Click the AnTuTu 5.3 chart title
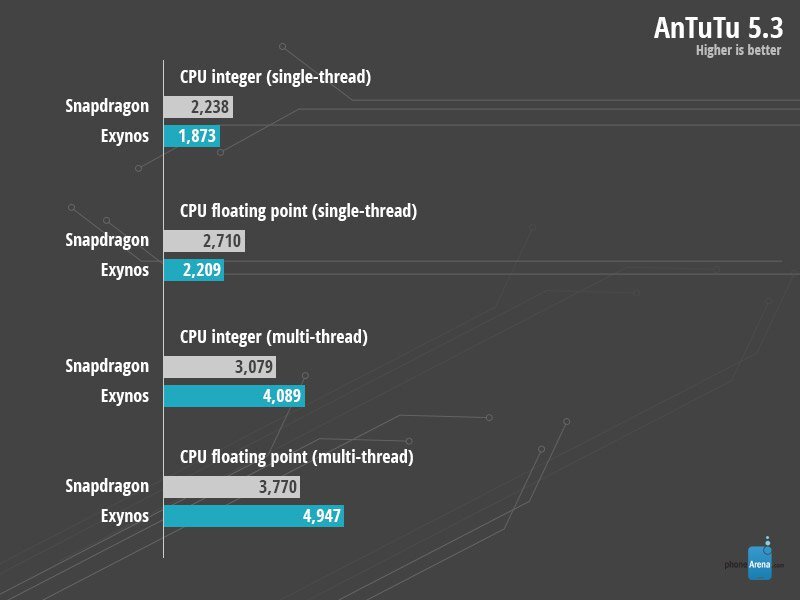Viewport: 800px width, 600px height. click(x=717, y=28)
